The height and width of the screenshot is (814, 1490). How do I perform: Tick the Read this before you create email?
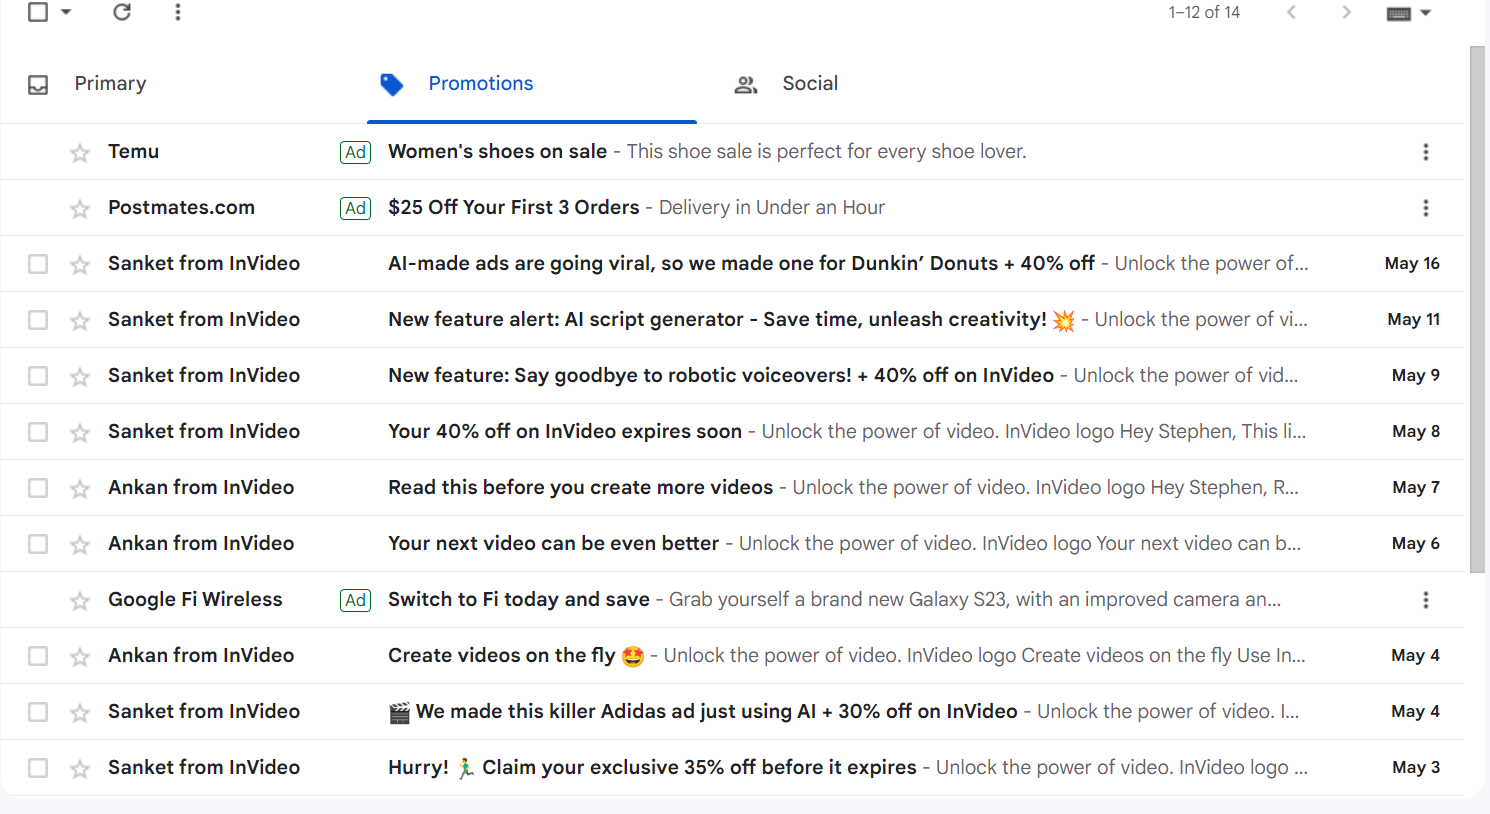click(38, 488)
